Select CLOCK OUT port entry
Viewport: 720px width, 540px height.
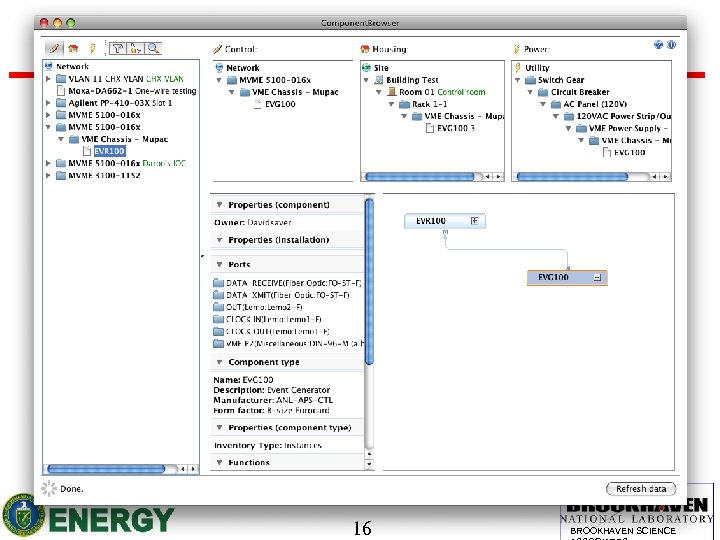pos(277,331)
